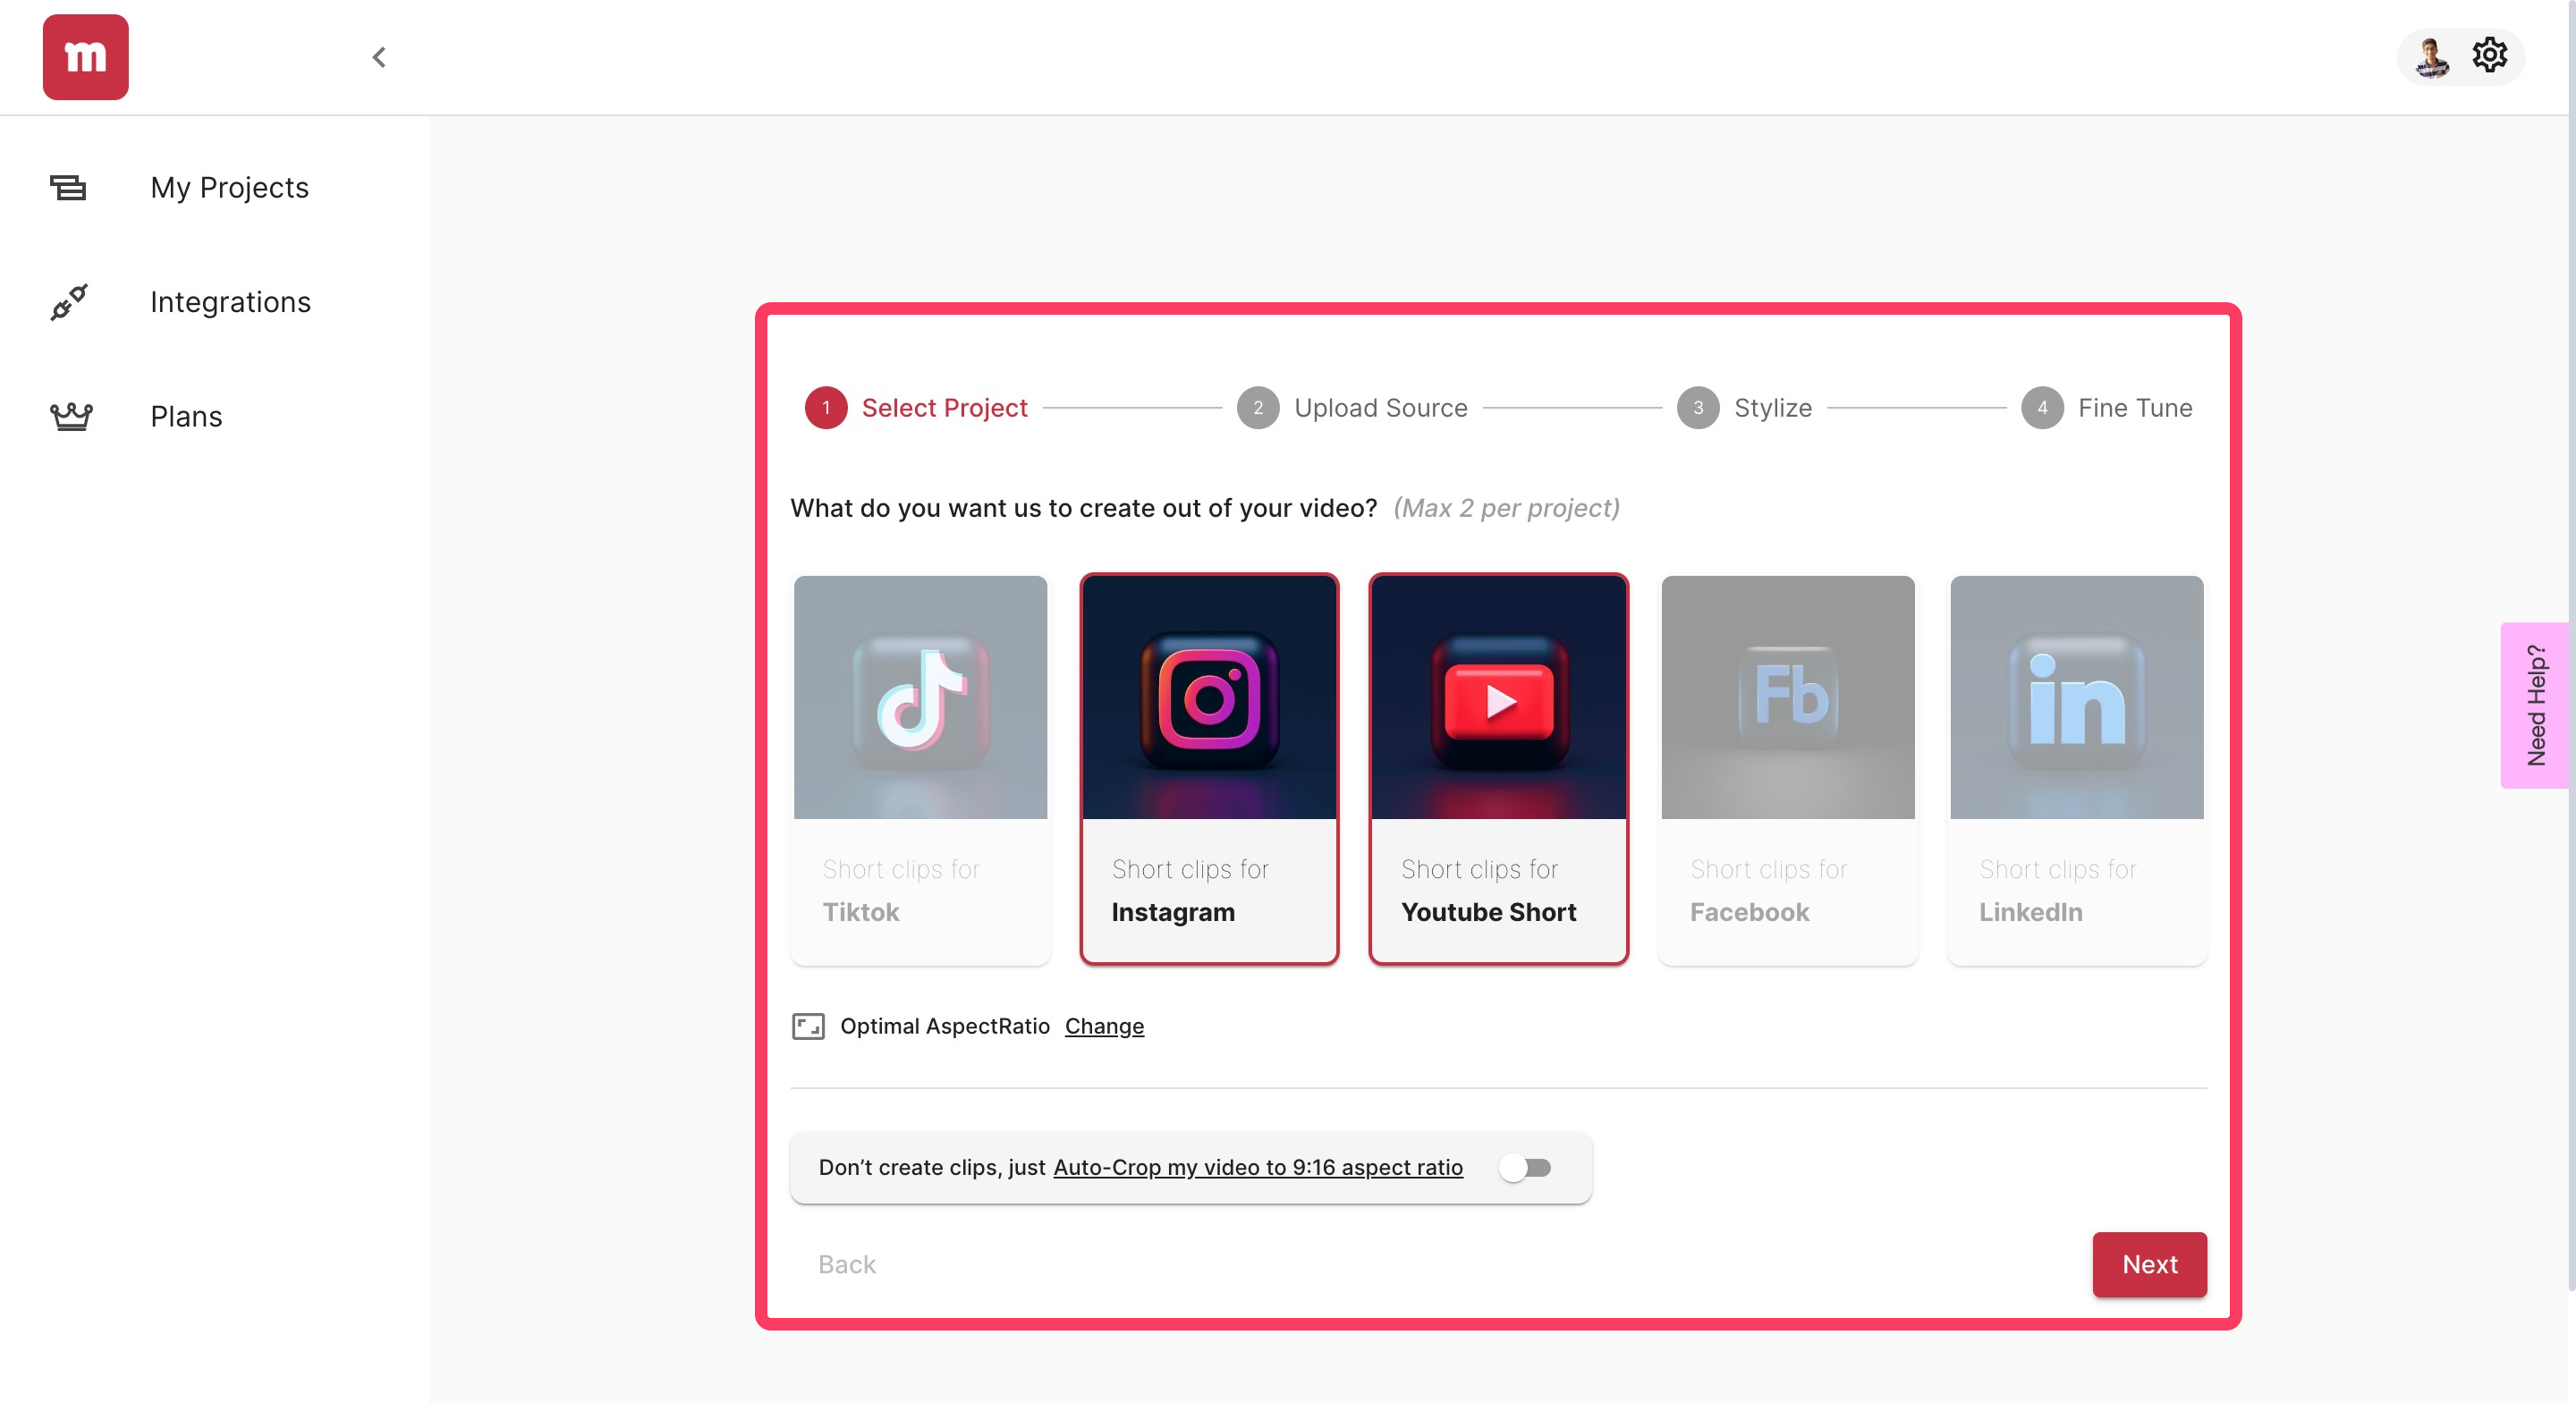2576x1411 pixels.
Task: Open the user profile avatar
Action: [x=2431, y=56]
